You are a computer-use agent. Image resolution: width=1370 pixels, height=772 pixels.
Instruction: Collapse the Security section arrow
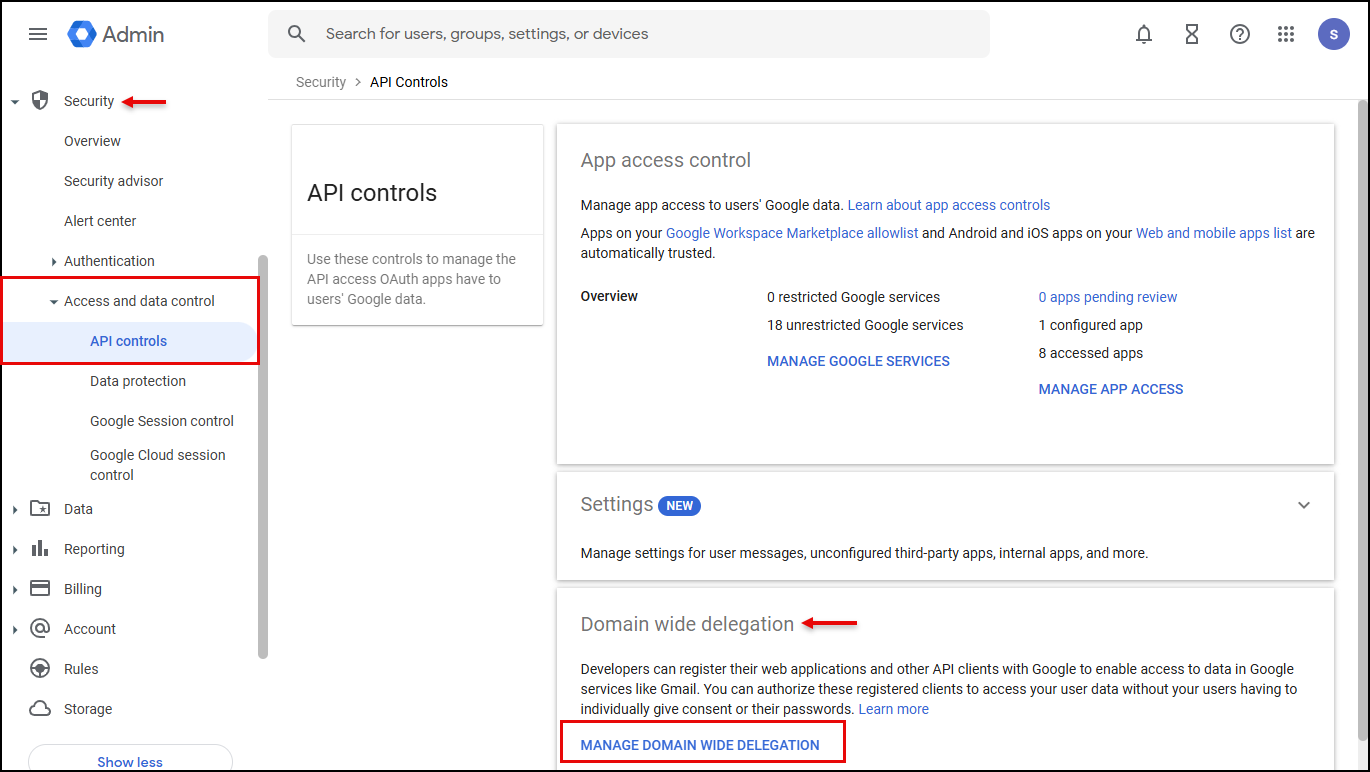15,102
